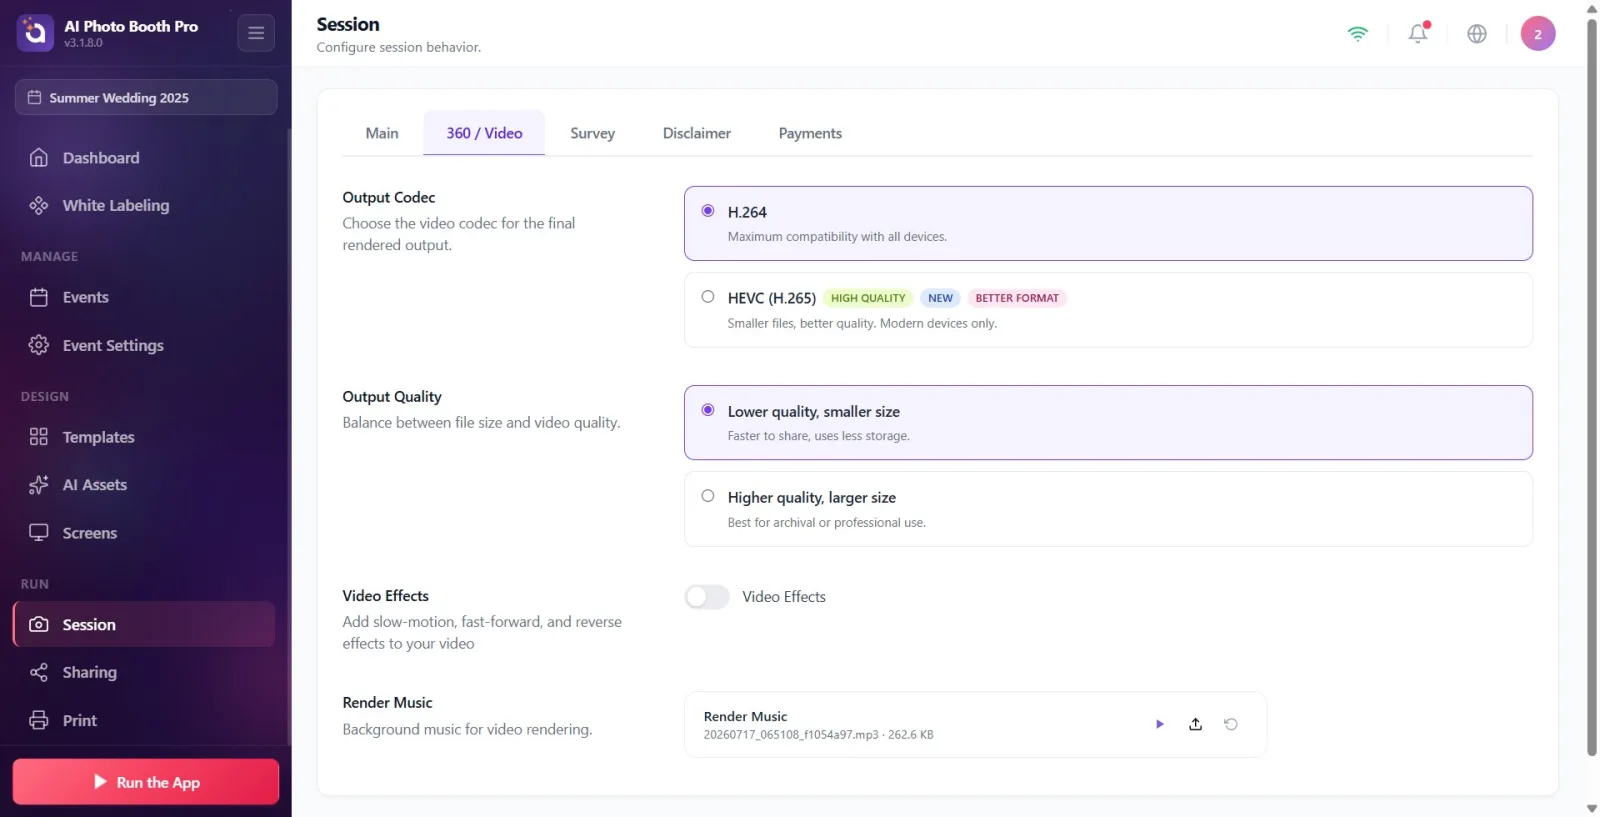Switch to the Disclaimer tab
The image size is (1600, 817).
coord(697,133)
